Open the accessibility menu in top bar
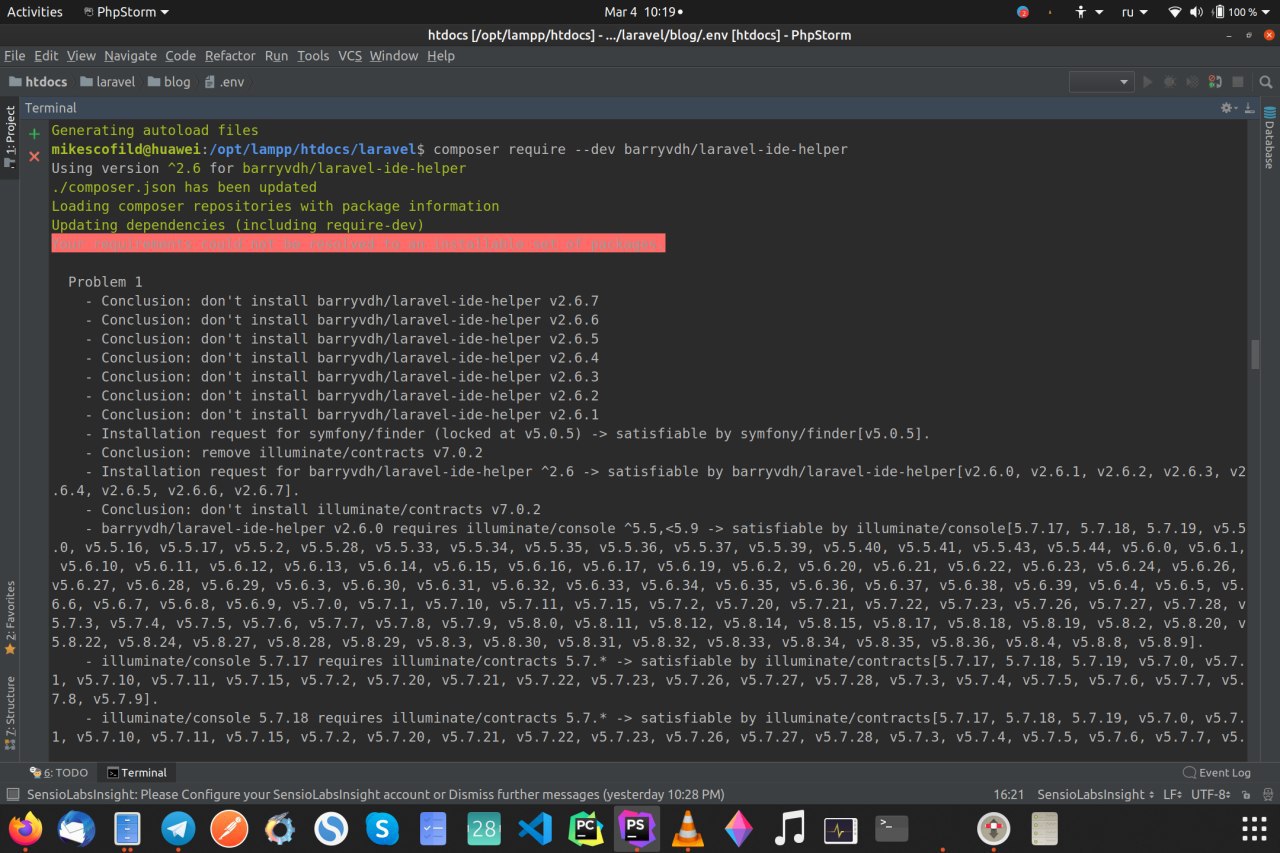Viewport: 1280px width, 853px height. (x=1089, y=12)
